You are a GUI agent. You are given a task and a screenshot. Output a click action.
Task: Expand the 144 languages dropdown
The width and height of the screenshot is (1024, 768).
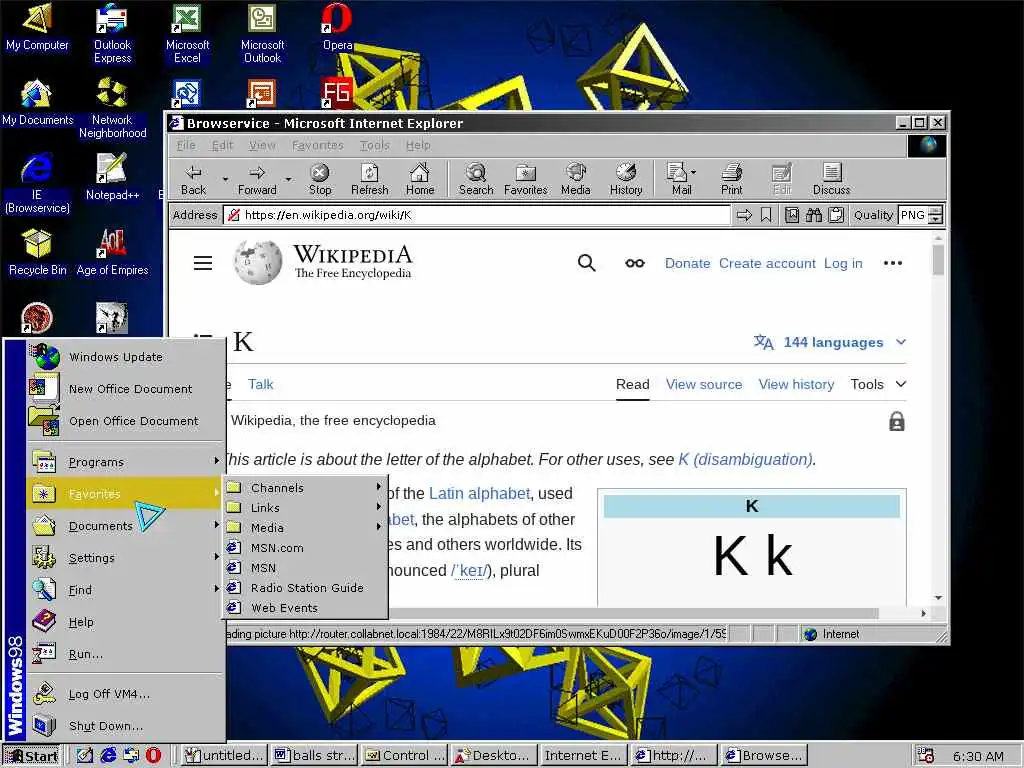pyautogui.click(x=830, y=342)
